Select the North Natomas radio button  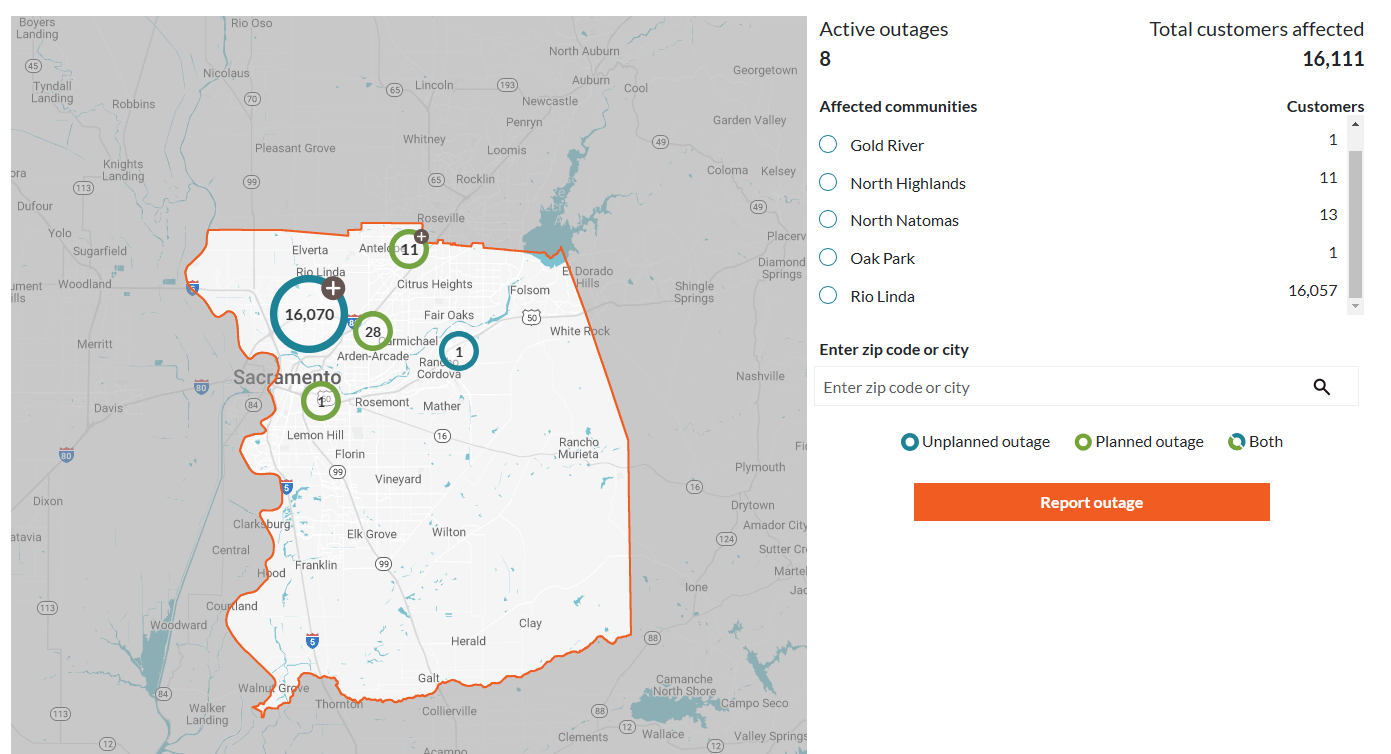pos(827,219)
